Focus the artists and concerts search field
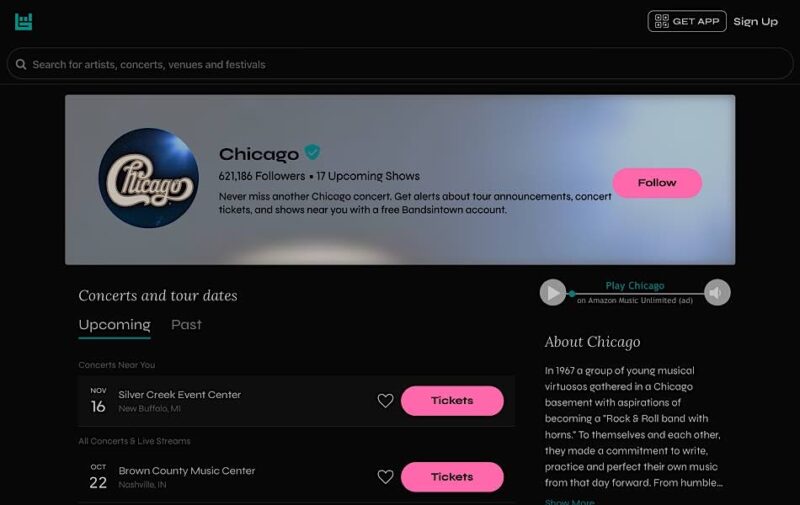This screenshot has height=505, width=800. click(400, 64)
